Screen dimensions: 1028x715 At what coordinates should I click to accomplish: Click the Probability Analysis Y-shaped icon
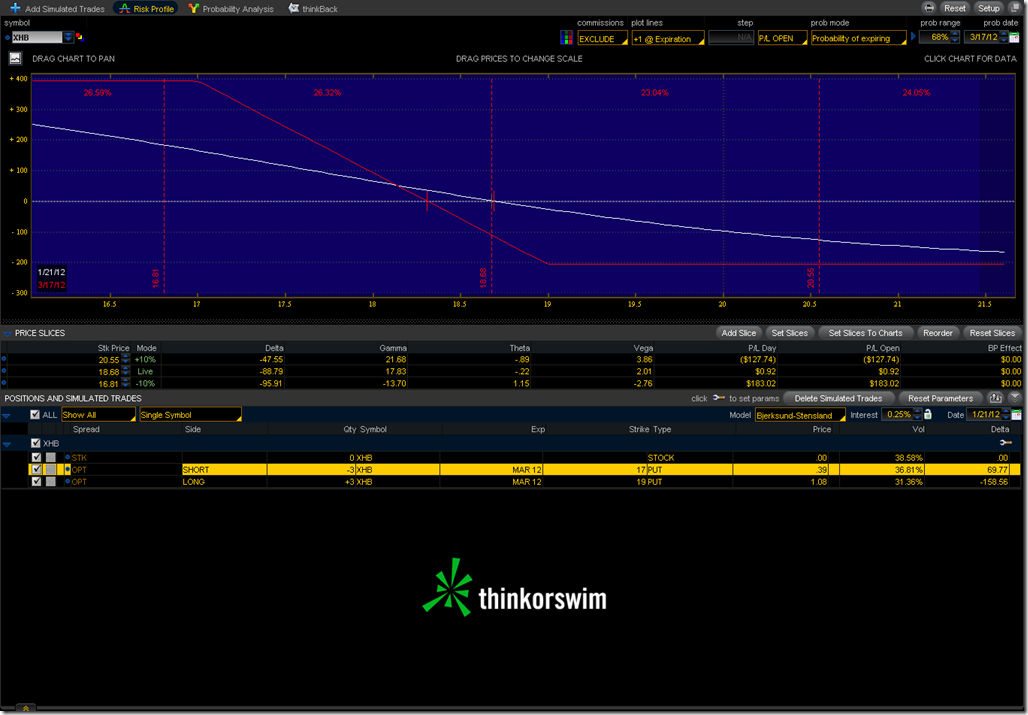point(193,9)
